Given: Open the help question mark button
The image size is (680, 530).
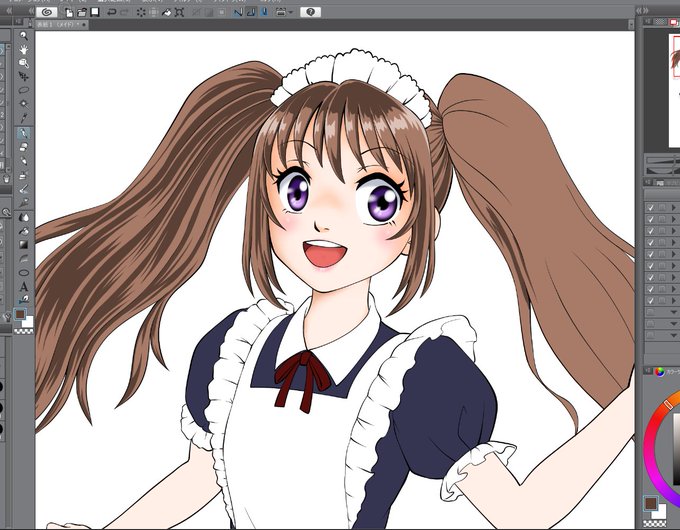Looking at the screenshot, I should click(x=310, y=12).
